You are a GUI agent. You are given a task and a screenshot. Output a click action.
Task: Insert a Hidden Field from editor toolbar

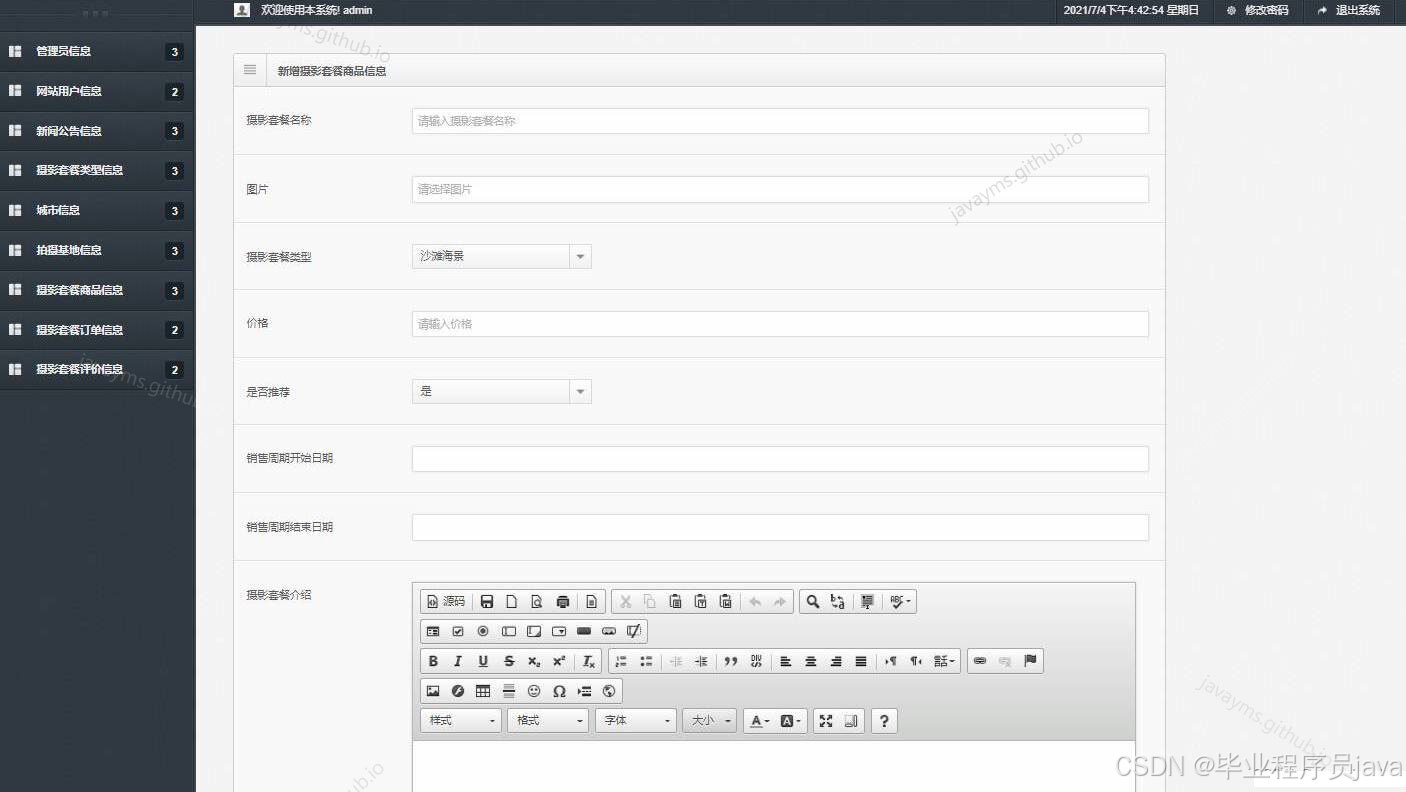(x=634, y=631)
